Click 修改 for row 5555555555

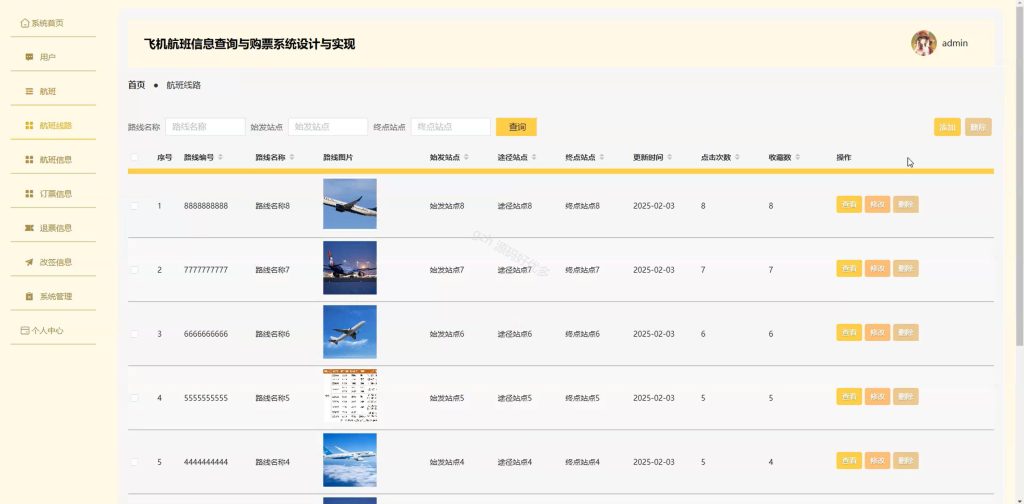pyautogui.click(x=877, y=396)
